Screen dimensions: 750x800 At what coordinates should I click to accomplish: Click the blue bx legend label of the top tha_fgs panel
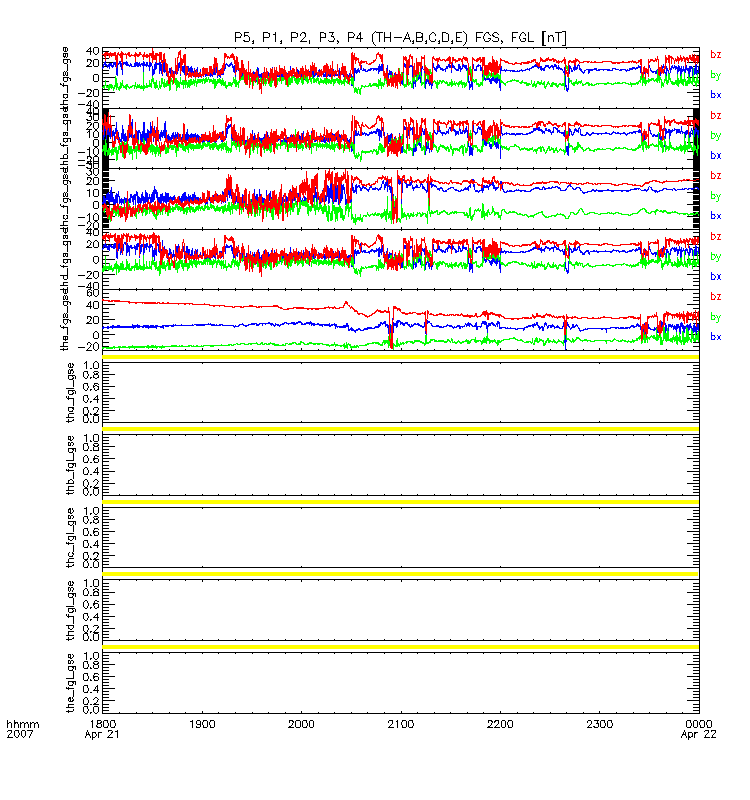716,94
